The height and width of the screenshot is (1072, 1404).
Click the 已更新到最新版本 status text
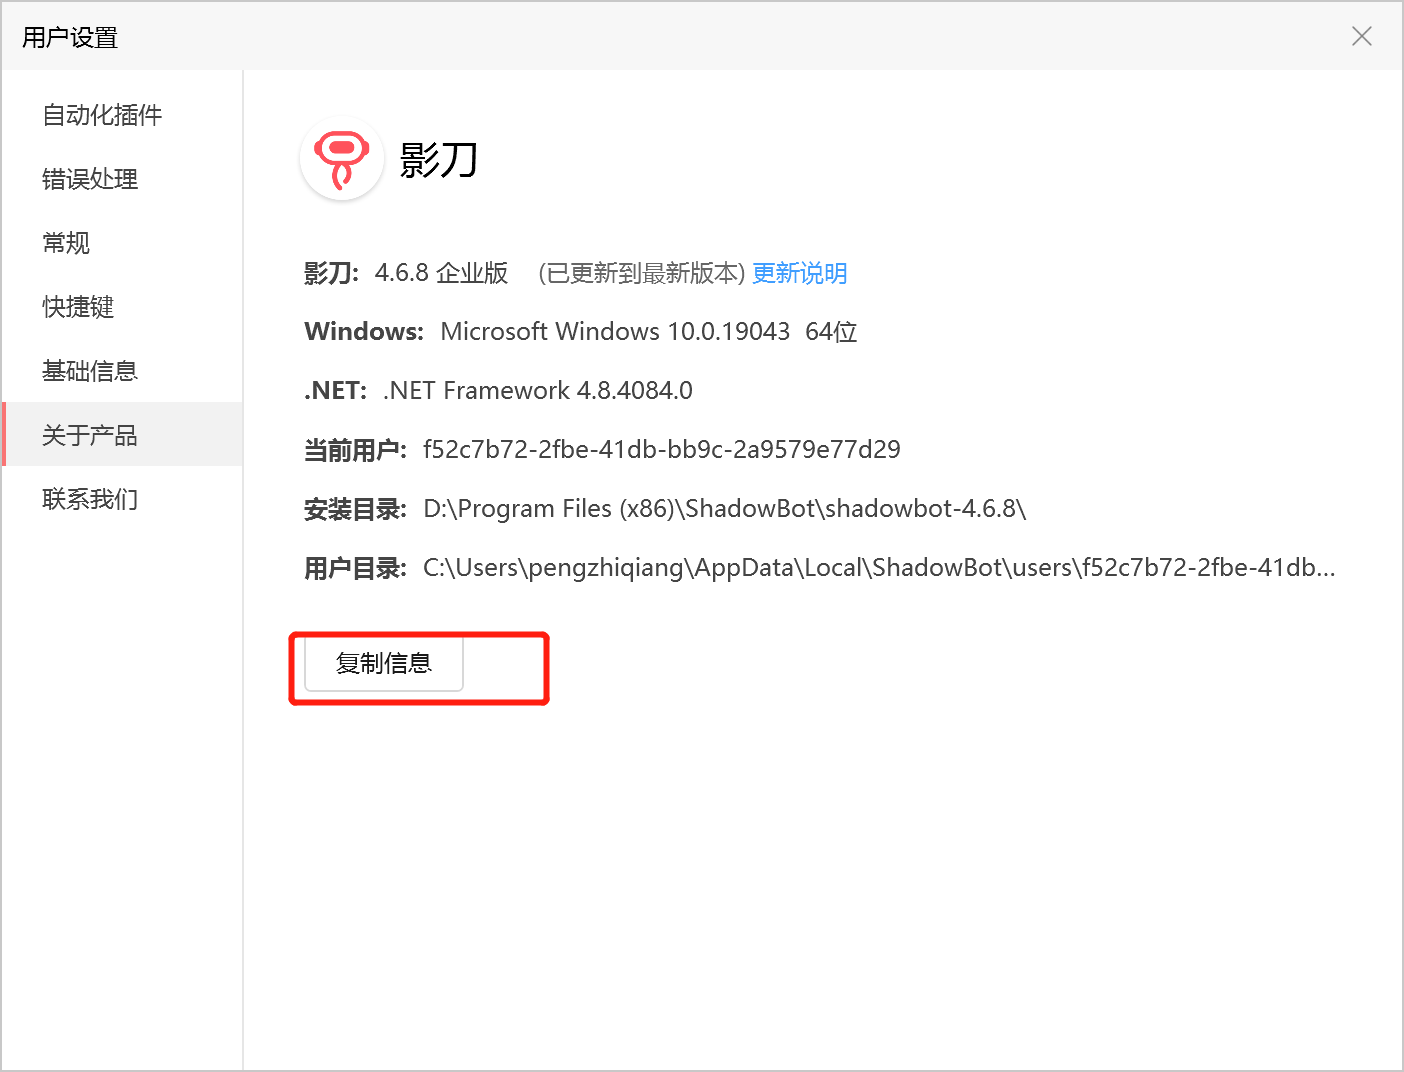click(x=642, y=273)
